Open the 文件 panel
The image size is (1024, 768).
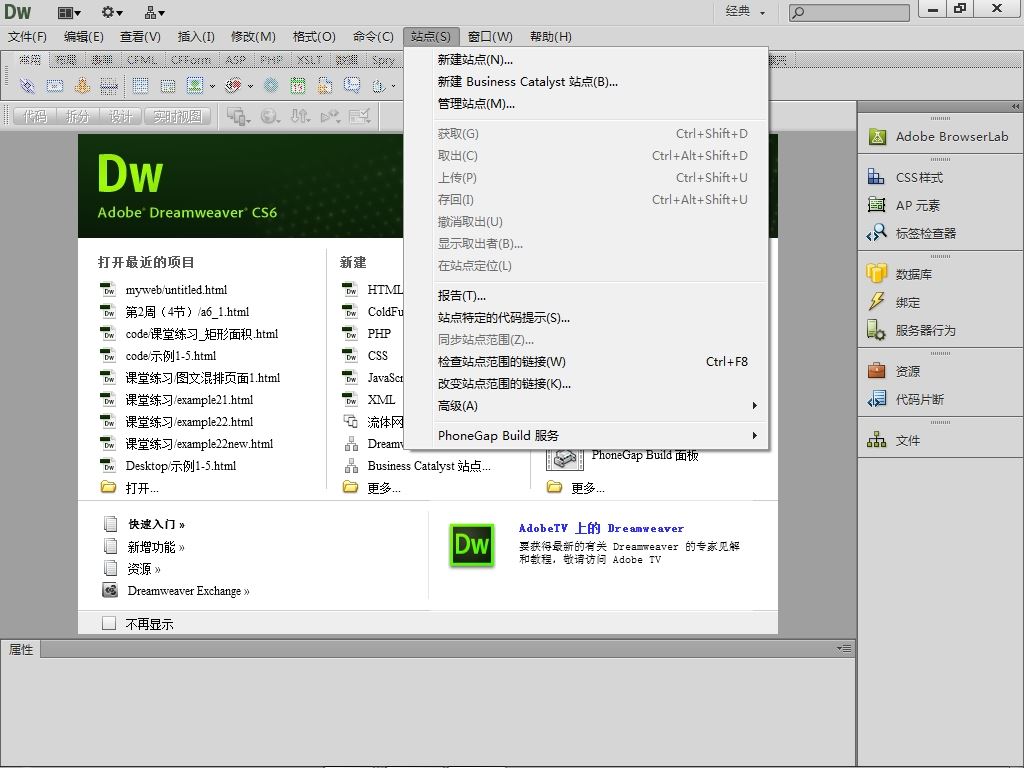pos(893,440)
